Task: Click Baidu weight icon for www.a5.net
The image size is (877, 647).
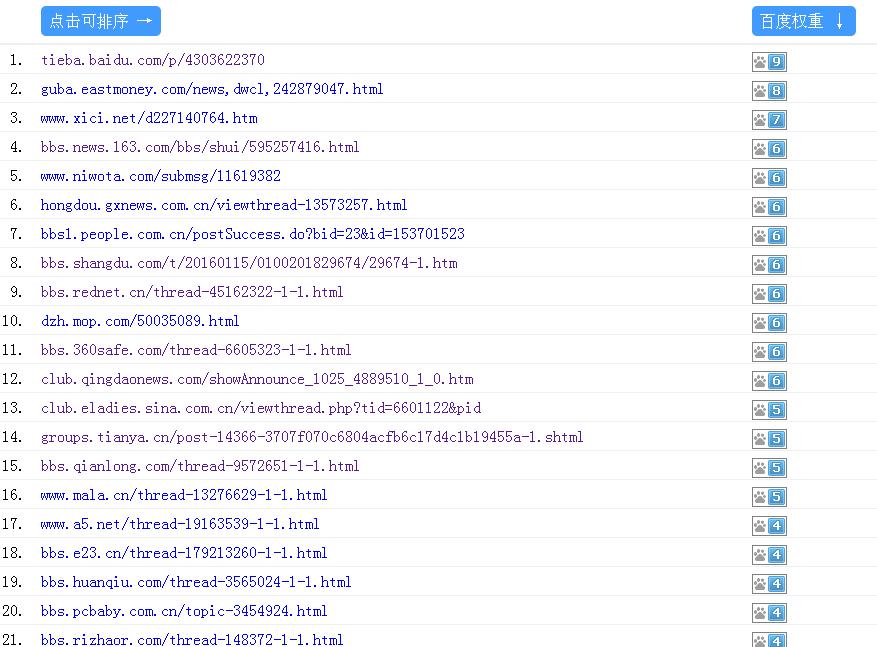Action: (769, 526)
